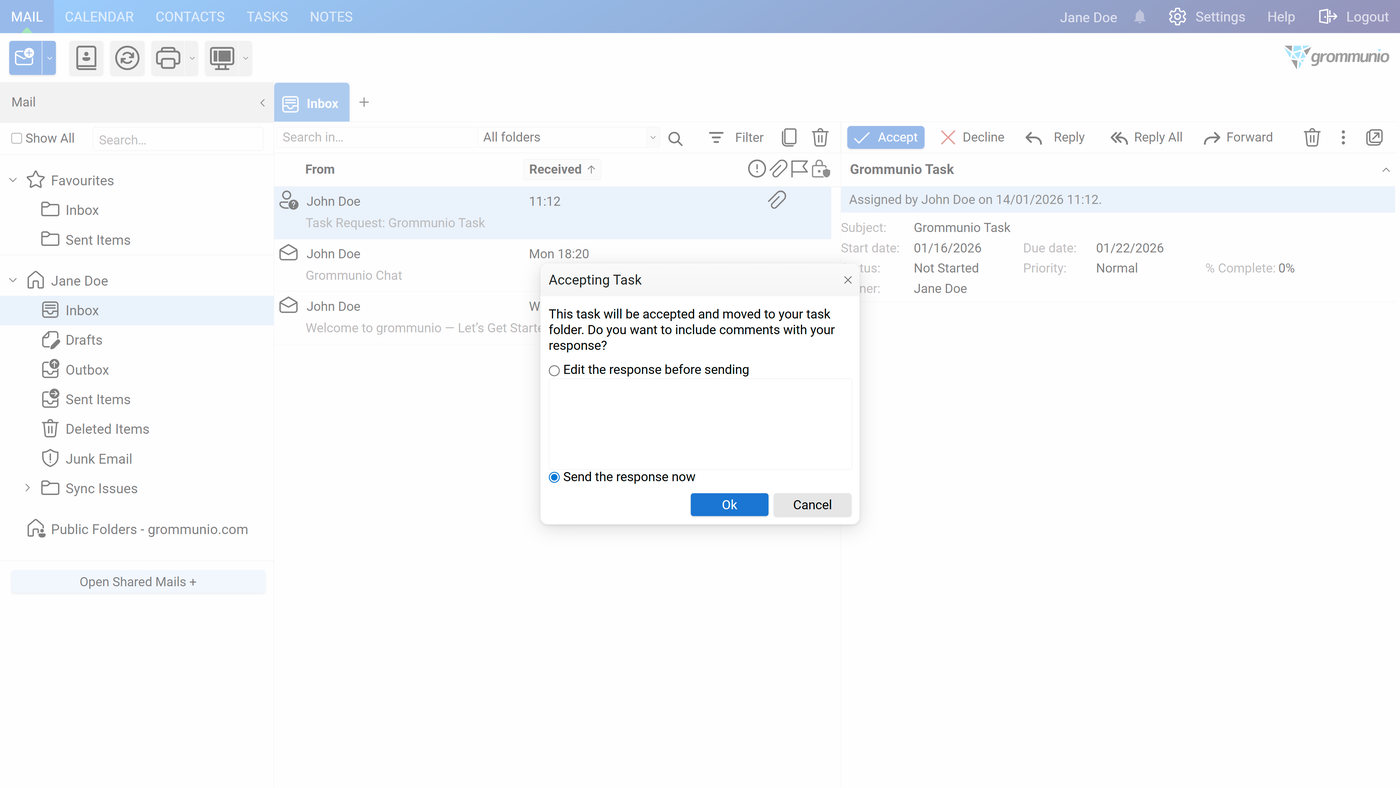Open the notifications bell

click(x=1140, y=17)
